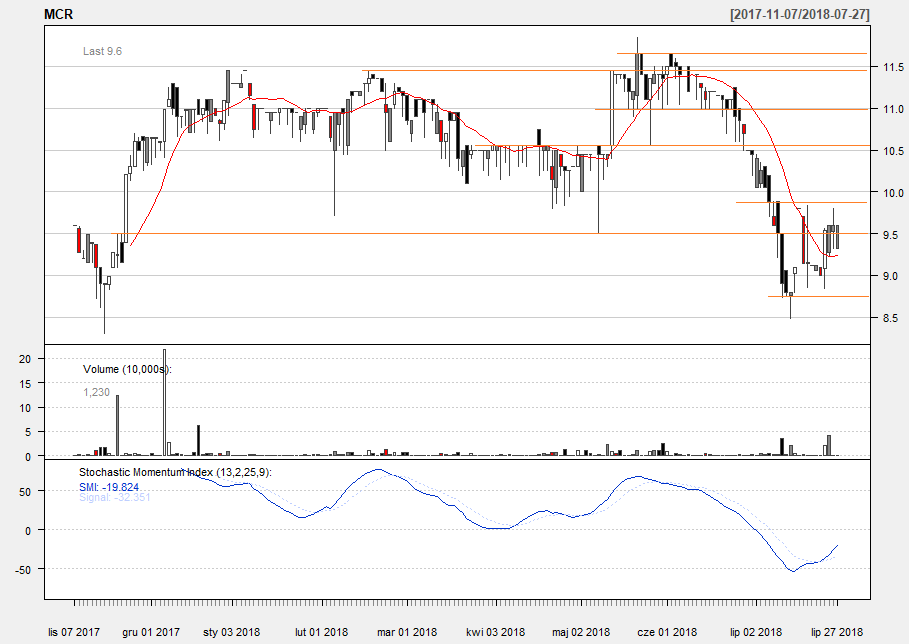Click the 10.0 price axis label
The height and width of the screenshot is (644, 909).
(893, 193)
